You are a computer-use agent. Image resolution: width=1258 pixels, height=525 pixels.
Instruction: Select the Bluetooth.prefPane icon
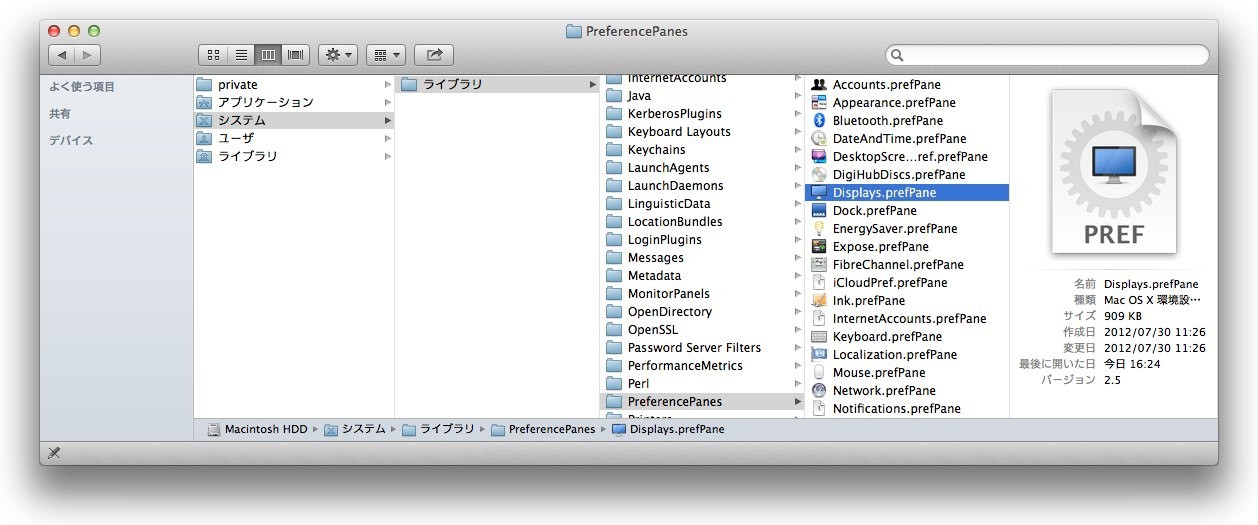click(819, 120)
